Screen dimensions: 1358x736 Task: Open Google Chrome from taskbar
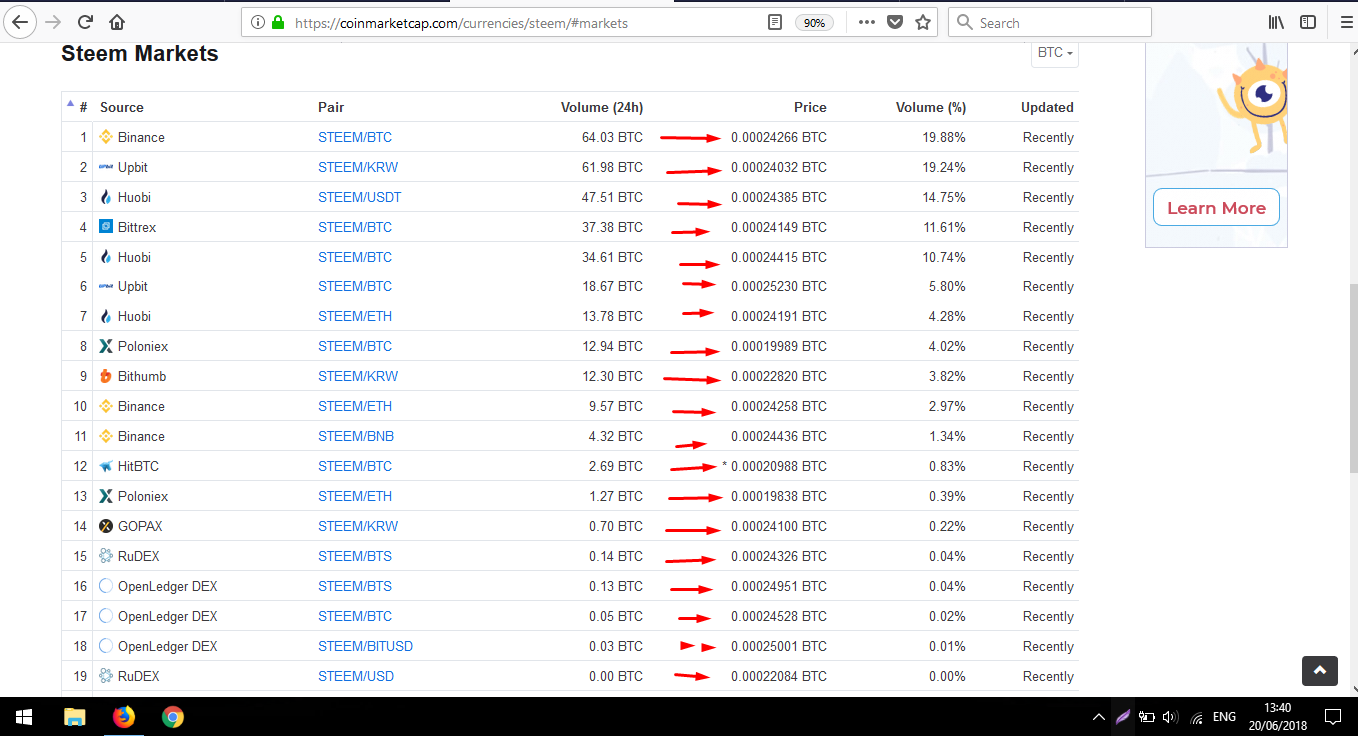[173, 717]
